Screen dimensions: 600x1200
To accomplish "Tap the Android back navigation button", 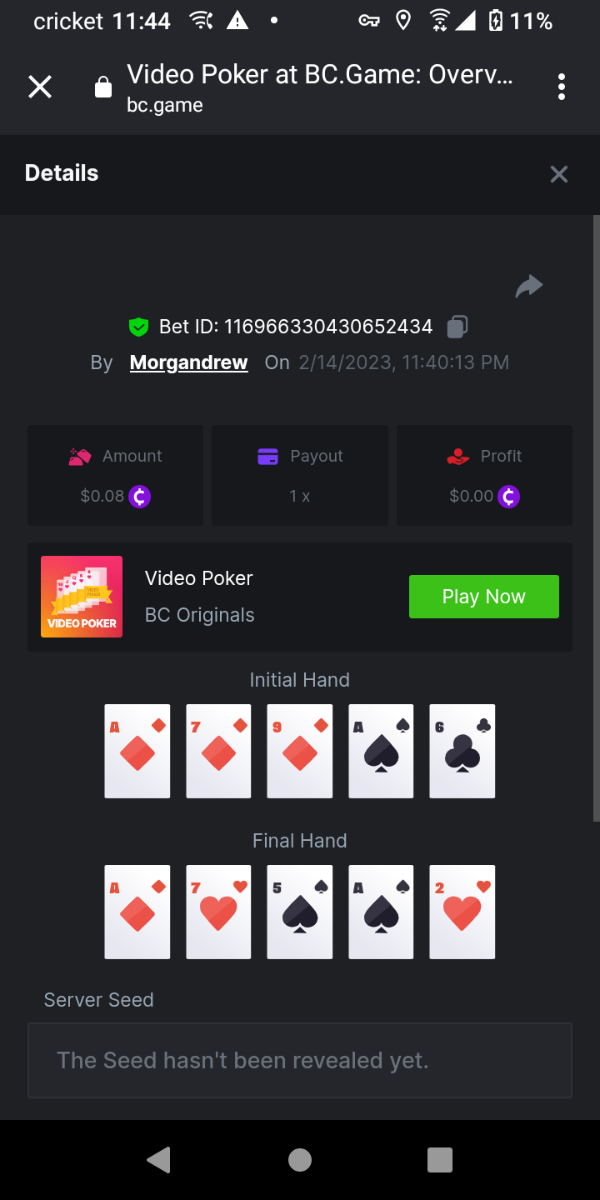I will point(158,1159).
